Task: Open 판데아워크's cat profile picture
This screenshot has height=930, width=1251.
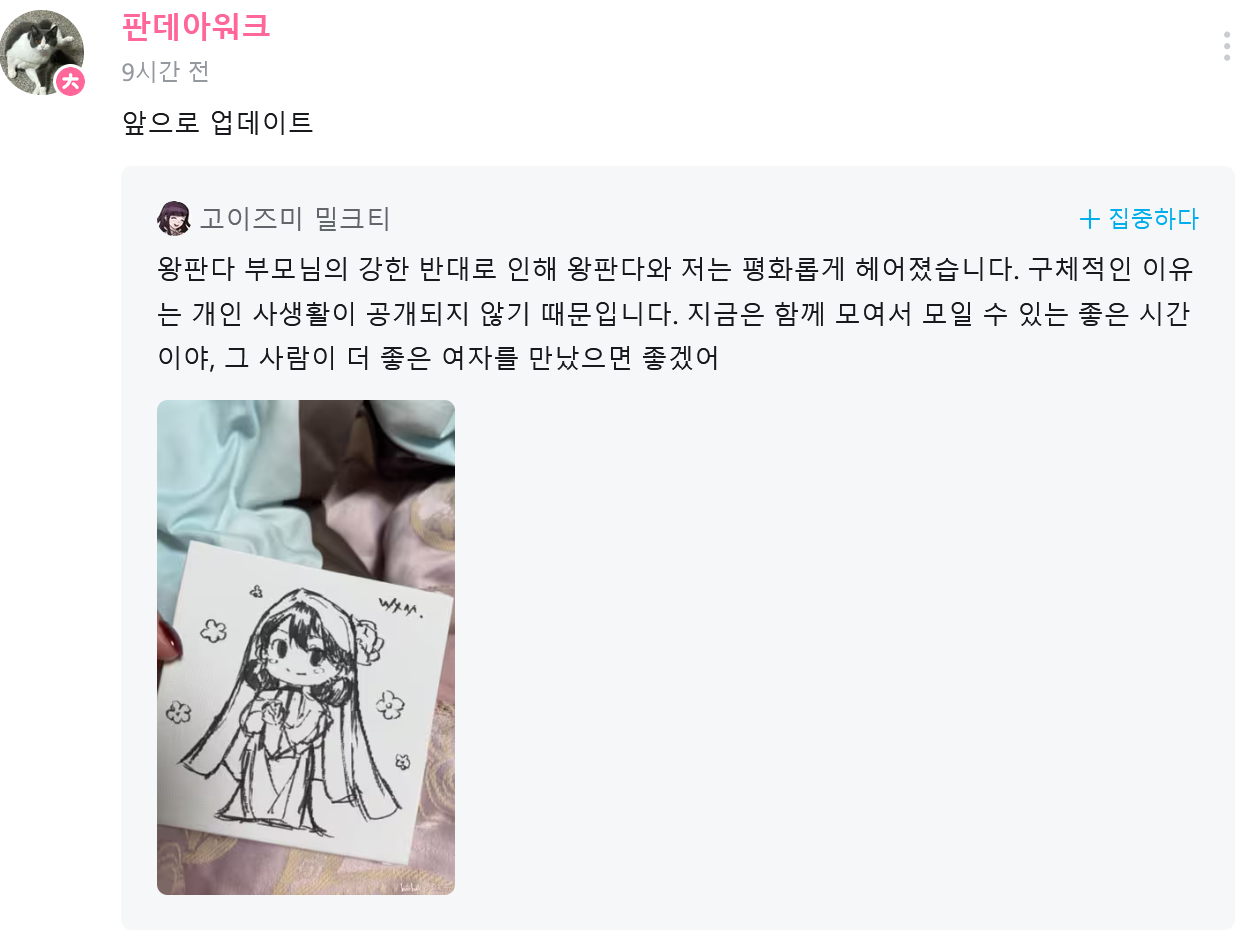Action: [x=41, y=53]
